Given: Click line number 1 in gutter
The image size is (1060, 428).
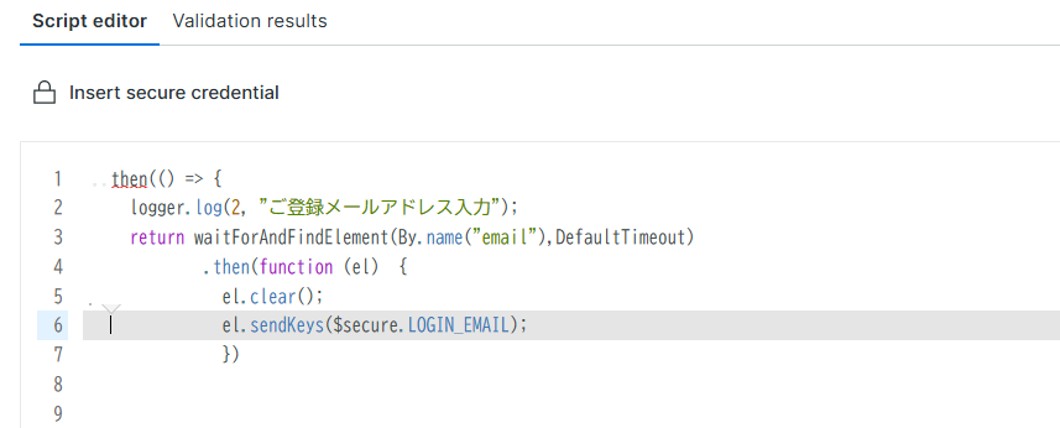Looking at the screenshot, I should [x=58, y=180].
